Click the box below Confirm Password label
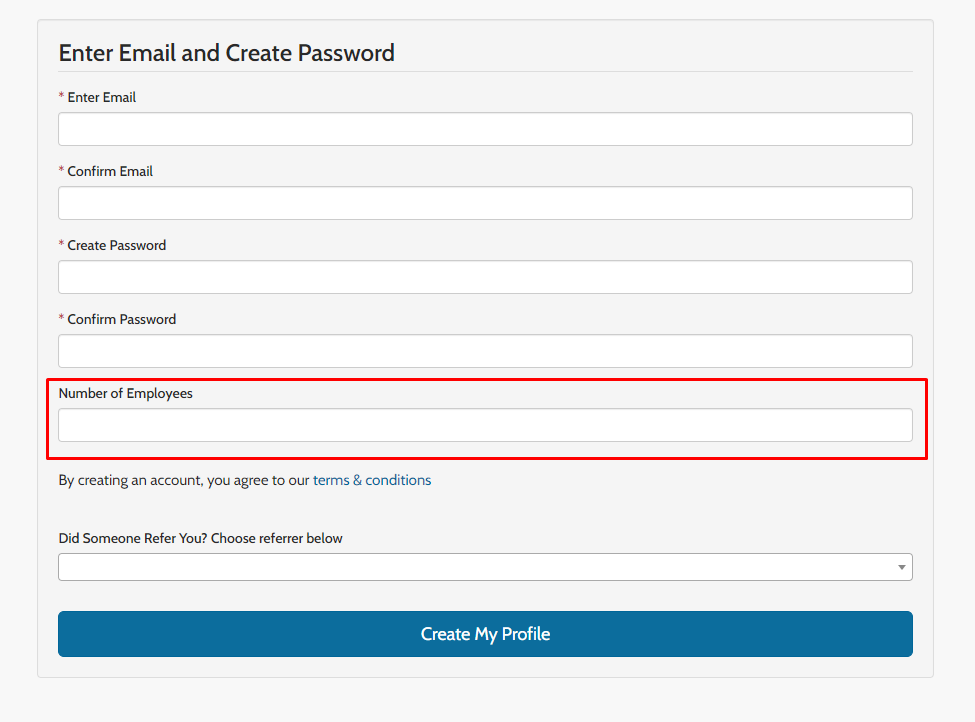This screenshot has width=975, height=722. (485, 350)
